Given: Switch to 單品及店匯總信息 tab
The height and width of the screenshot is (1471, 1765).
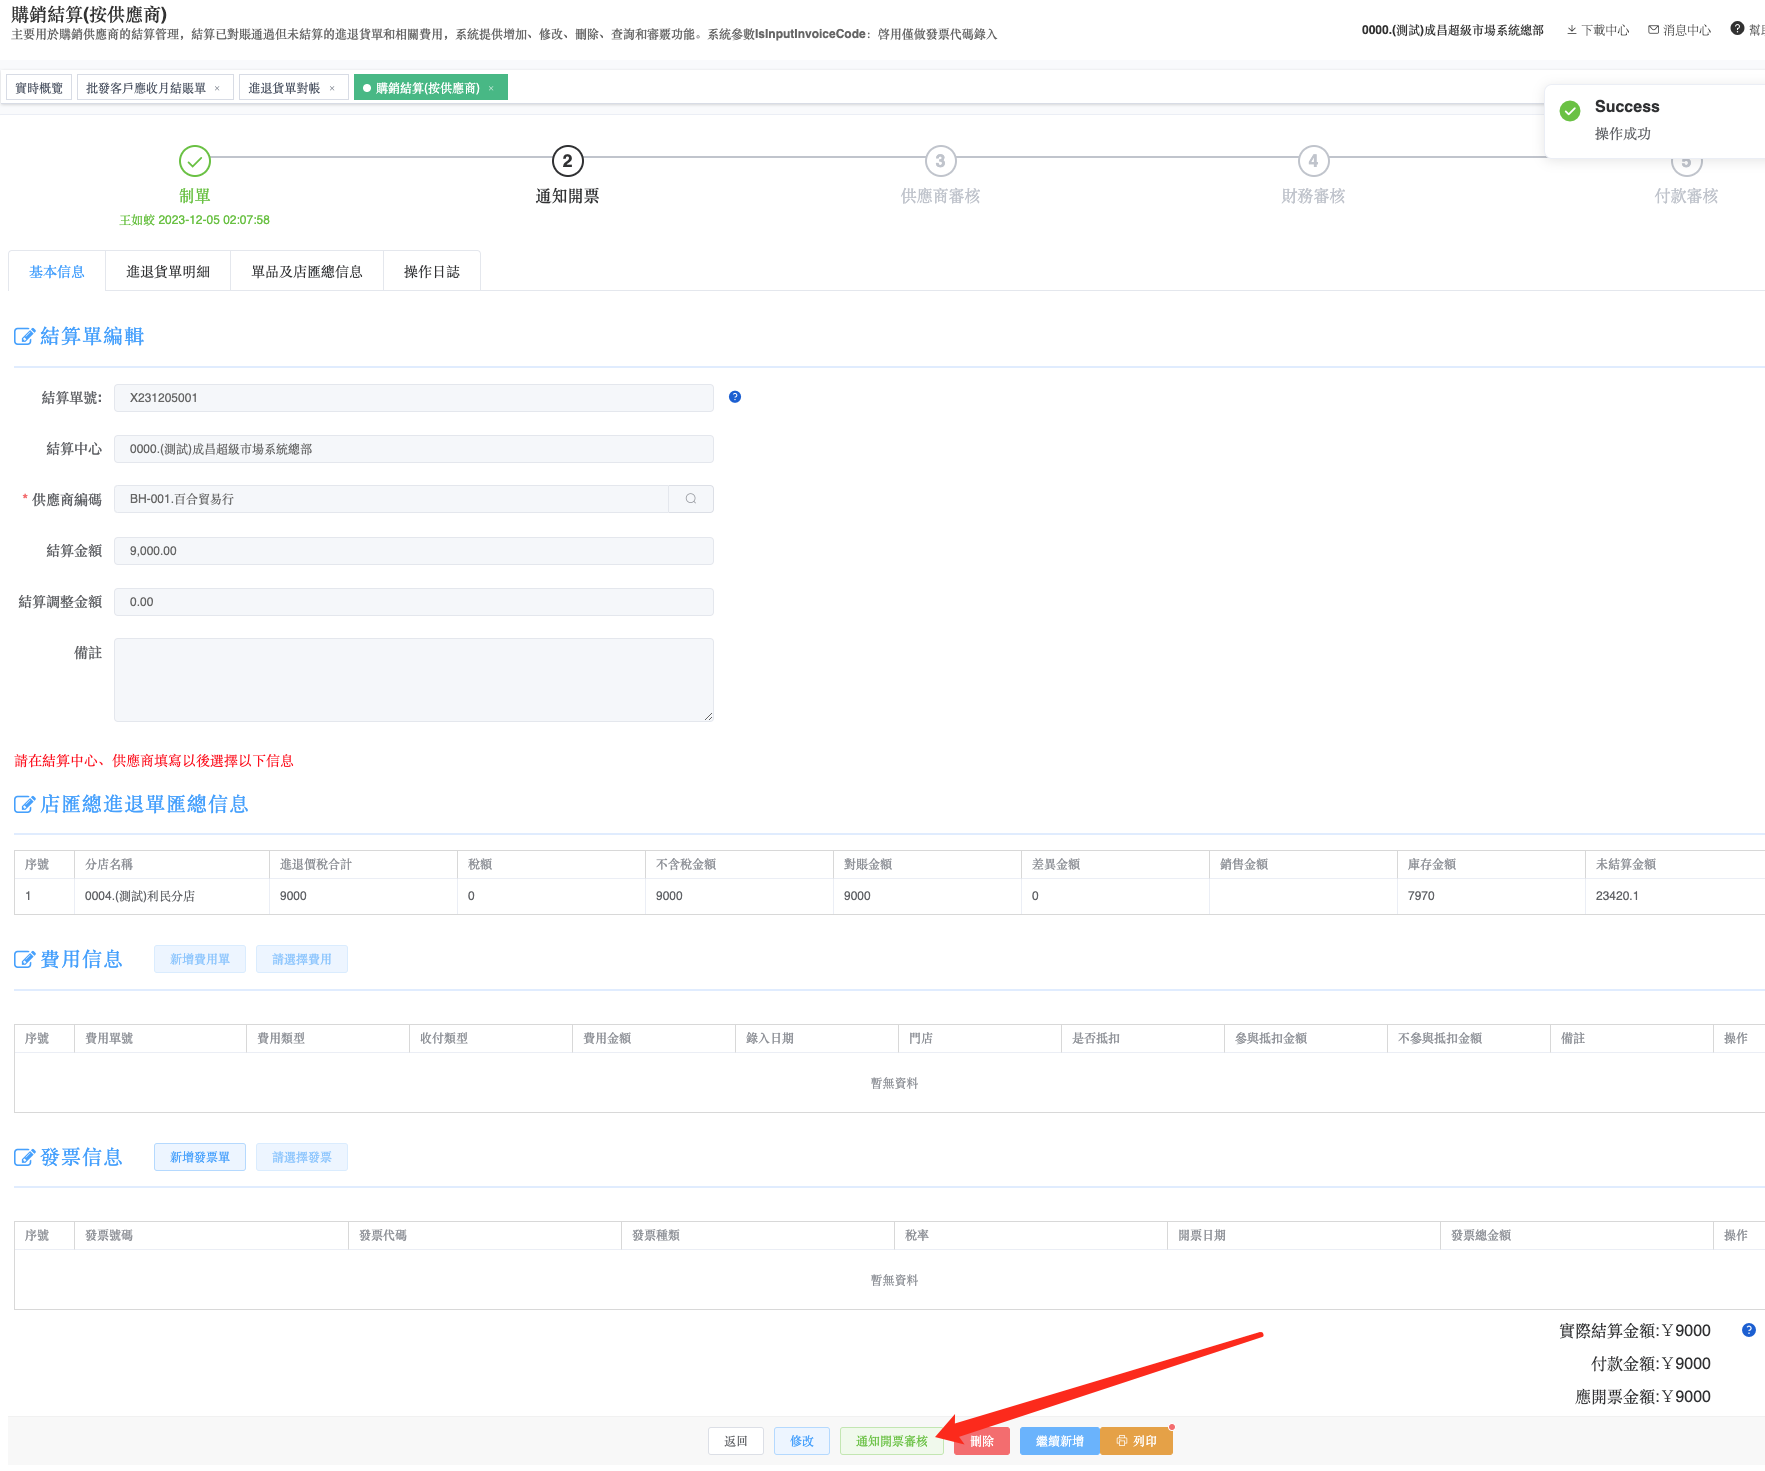Looking at the screenshot, I should [306, 272].
